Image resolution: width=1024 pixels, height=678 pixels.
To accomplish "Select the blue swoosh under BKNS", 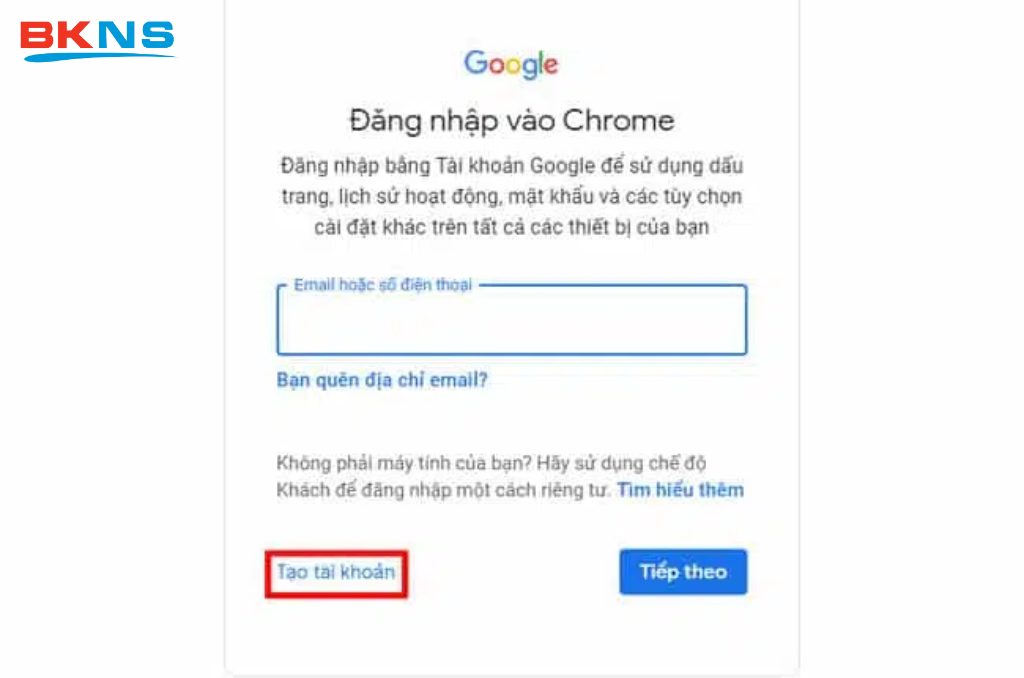I will [x=99, y=57].
